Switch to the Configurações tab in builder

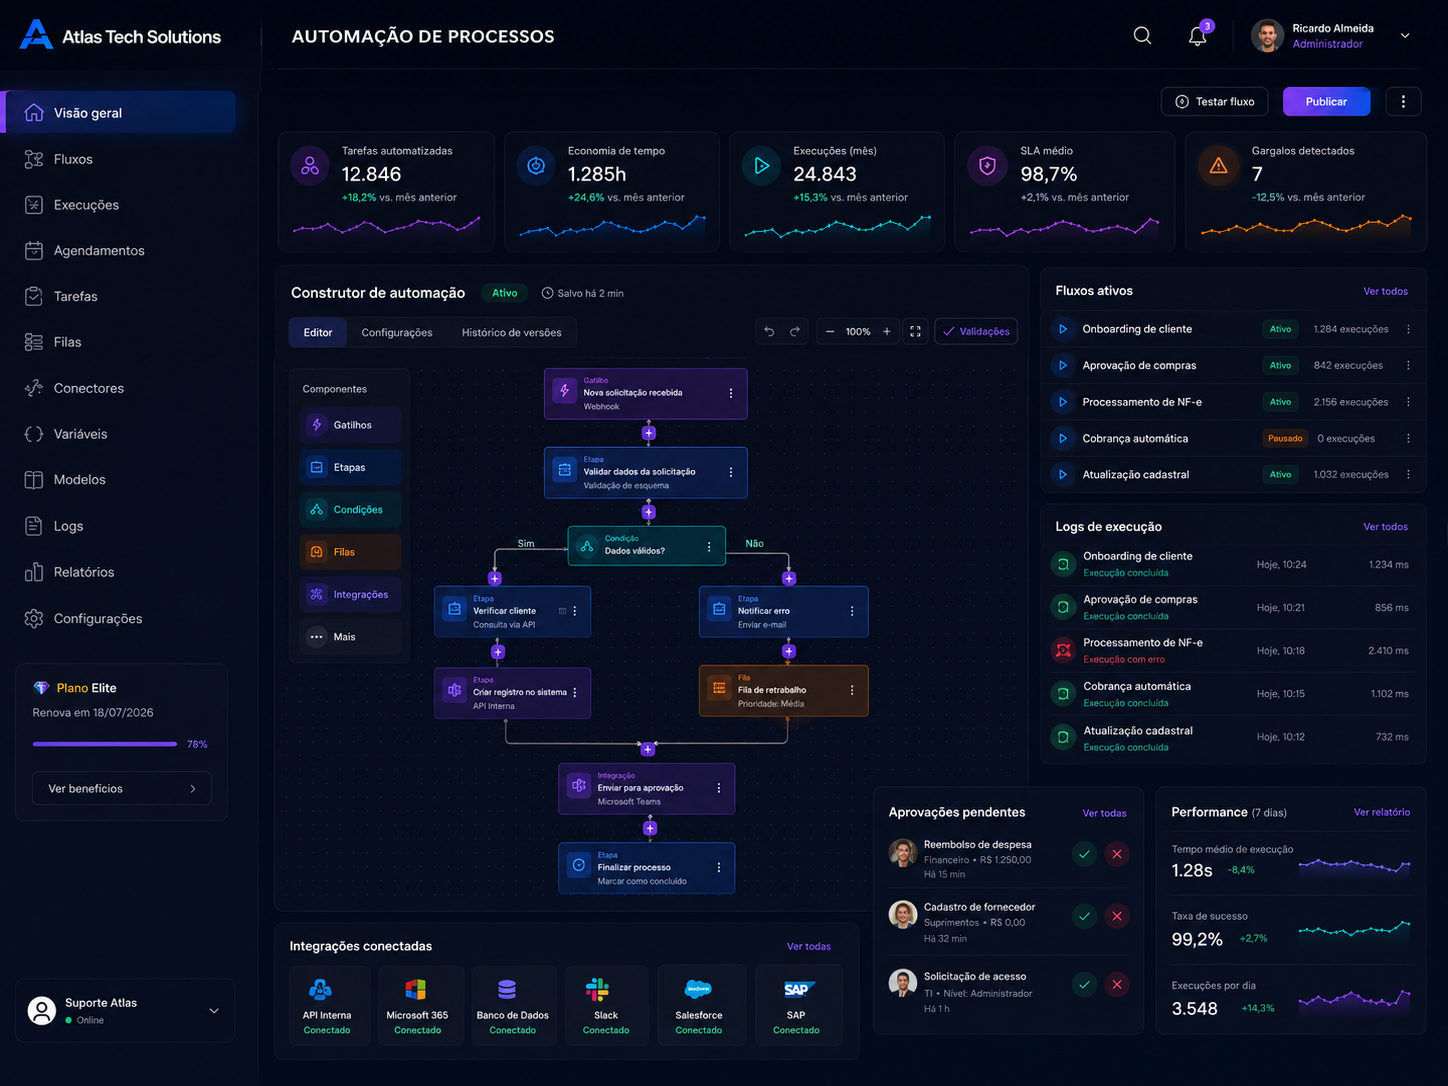pyautogui.click(x=397, y=332)
